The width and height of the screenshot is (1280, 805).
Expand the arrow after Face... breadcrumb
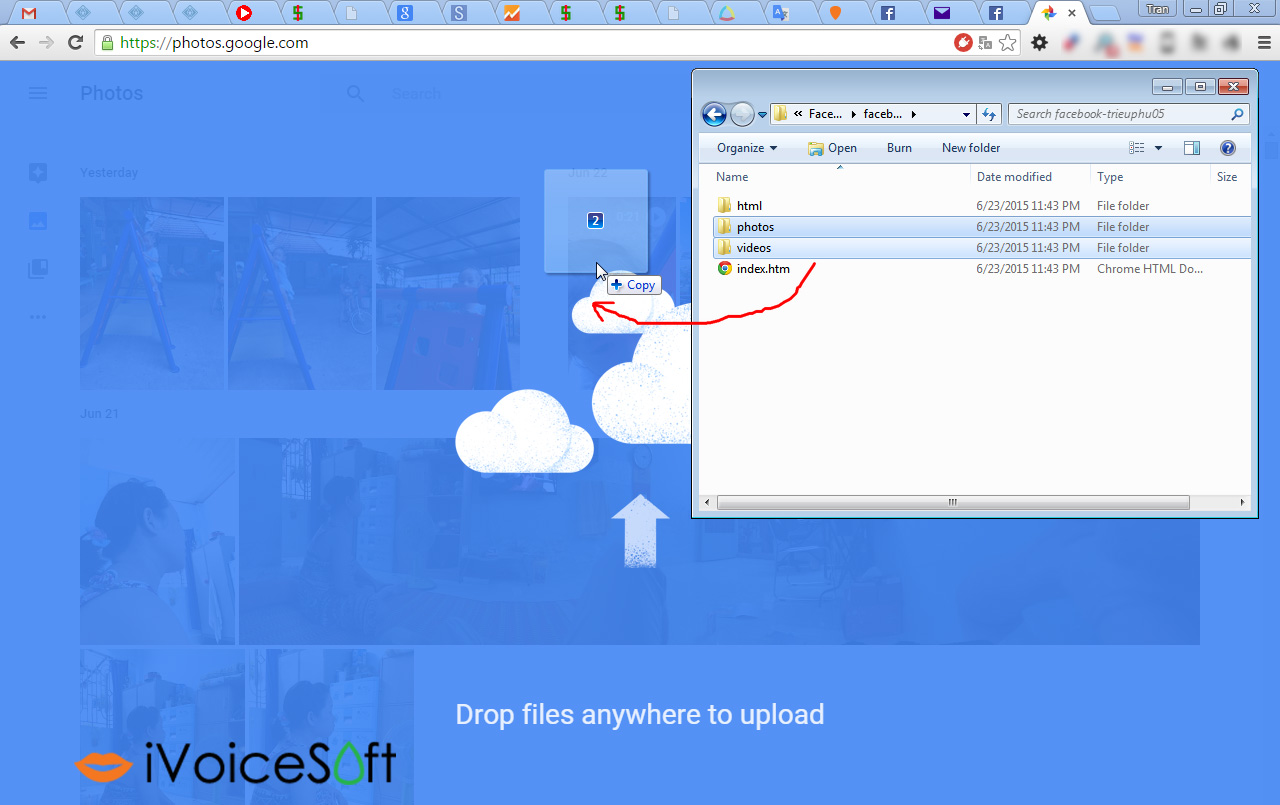pos(853,114)
